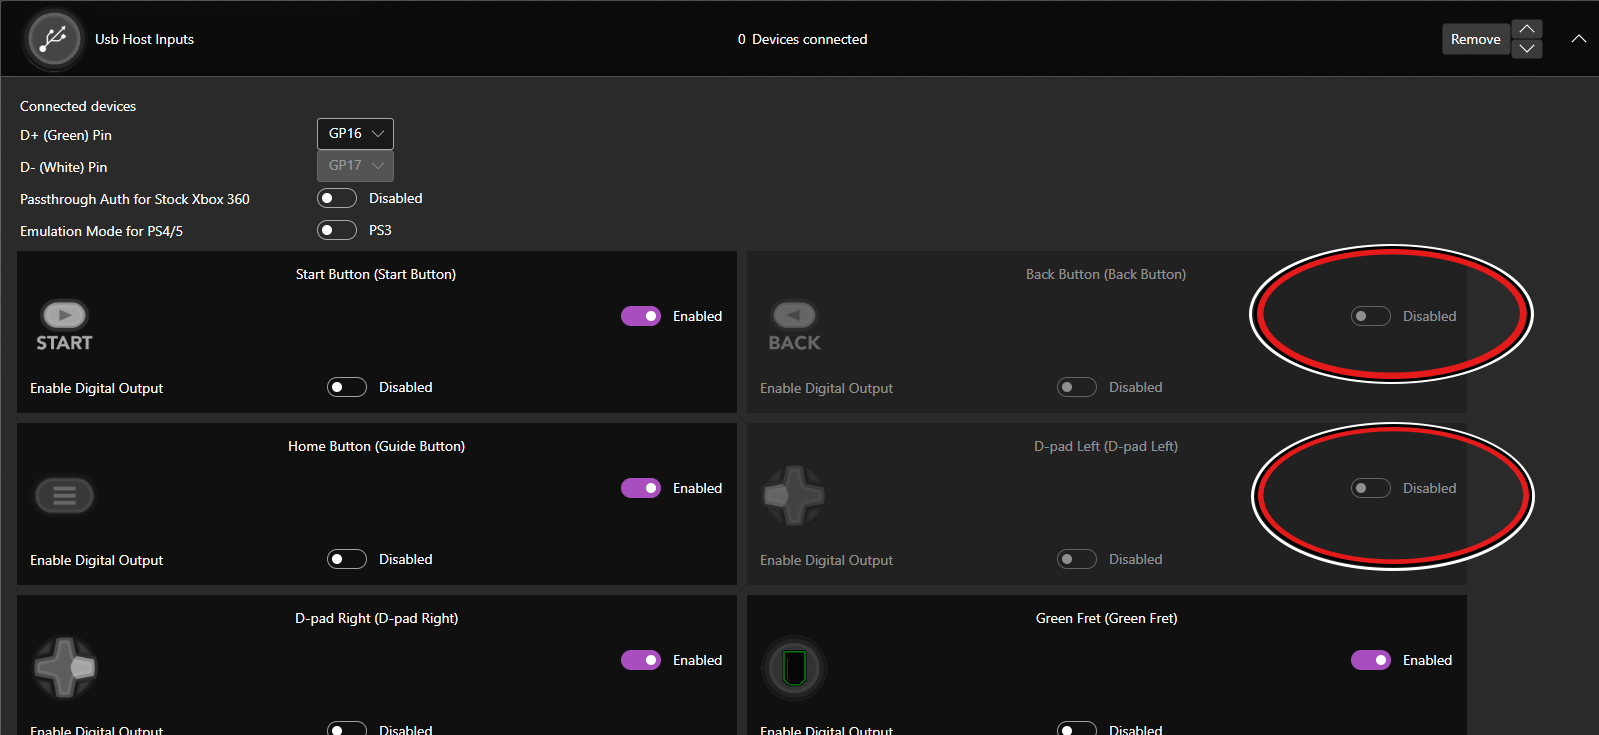Open the D+ (Green) Pin GP16 dropdown
The height and width of the screenshot is (735, 1599).
click(355, 133)
